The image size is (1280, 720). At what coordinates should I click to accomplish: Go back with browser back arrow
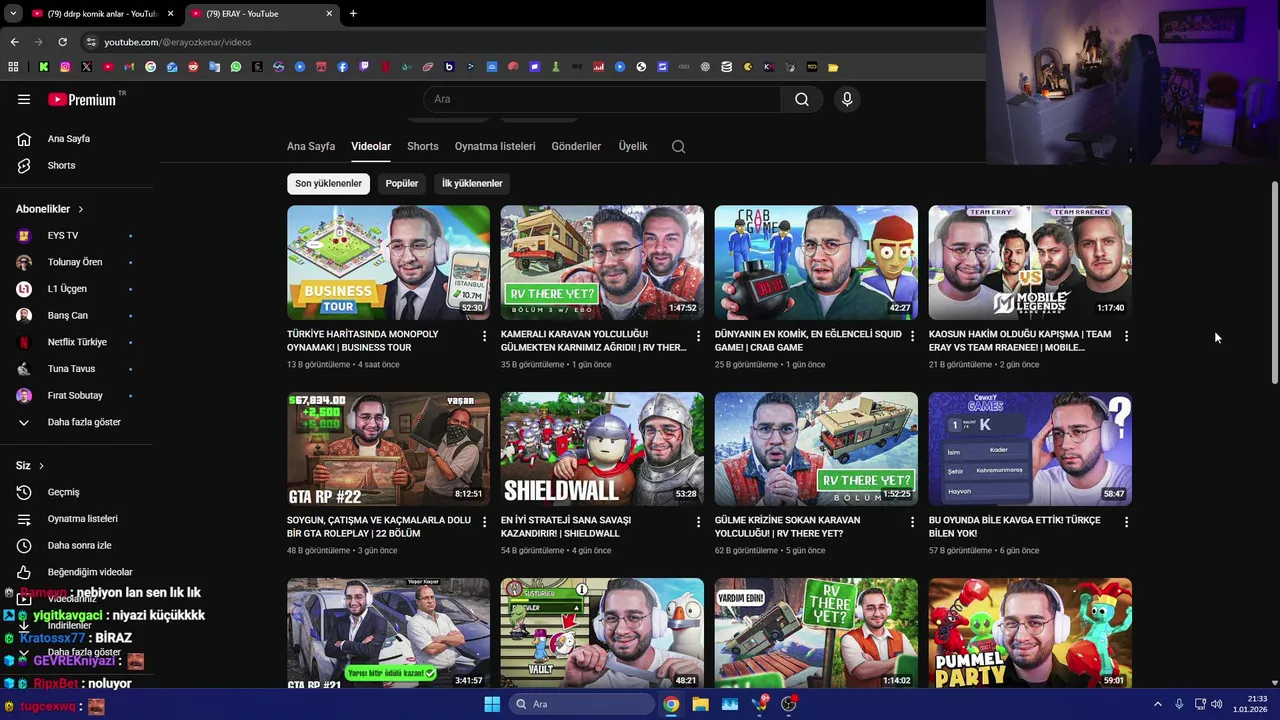(14, 42)
